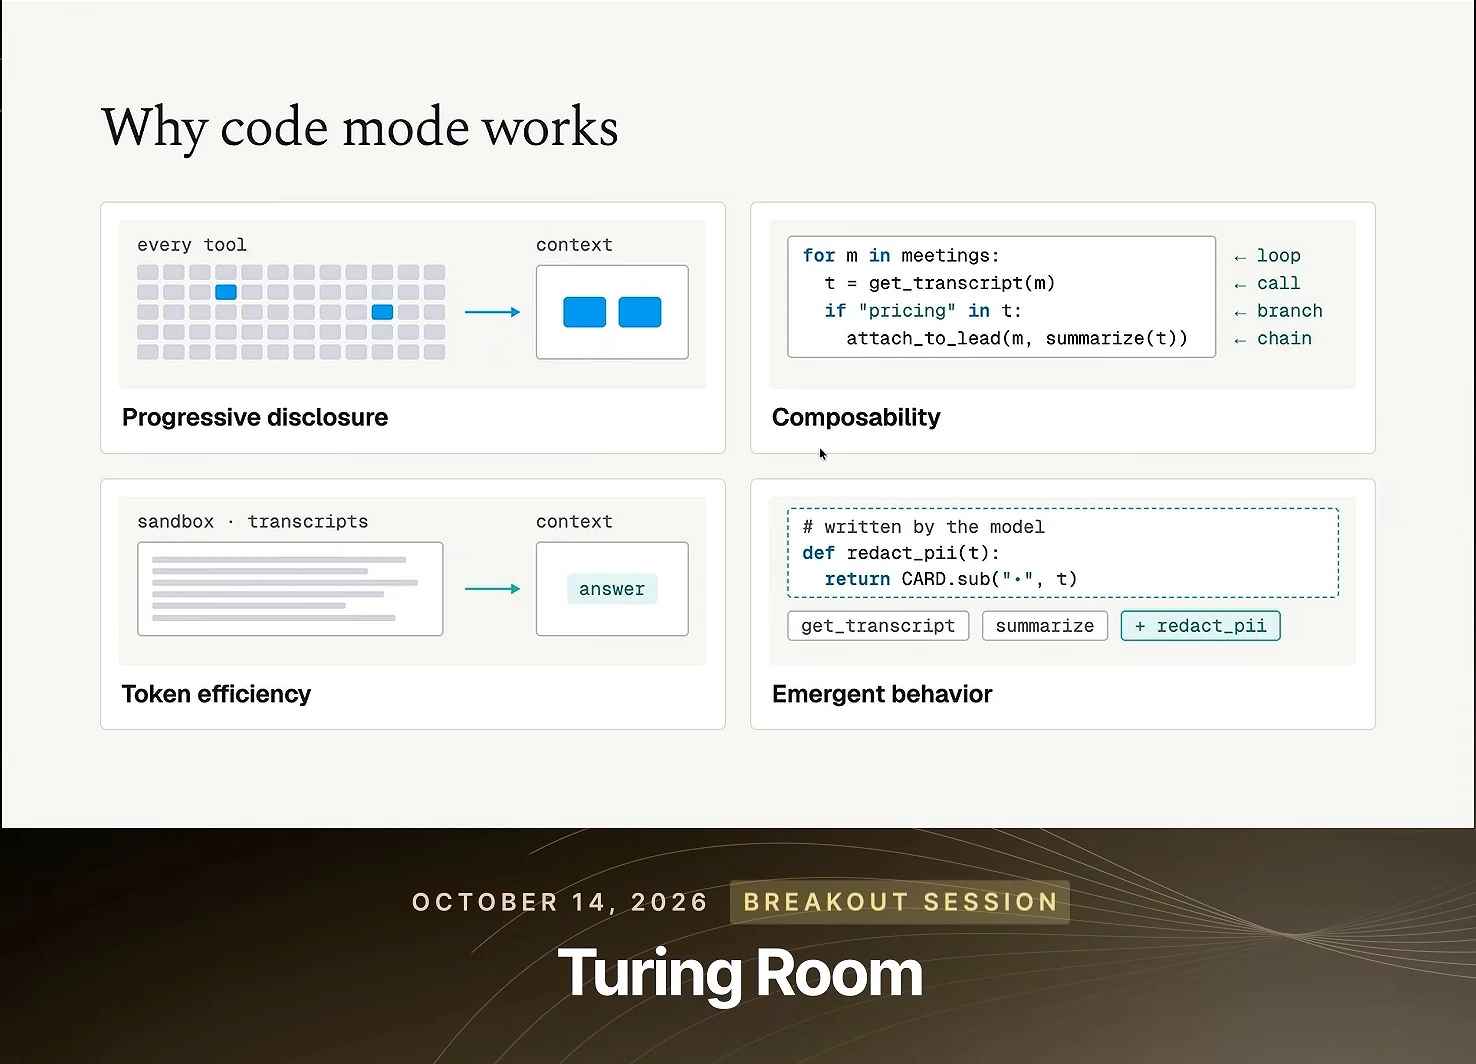Click the 'Emergent behavior' card heading
Screen dimensions: 1476x1064
882,694
